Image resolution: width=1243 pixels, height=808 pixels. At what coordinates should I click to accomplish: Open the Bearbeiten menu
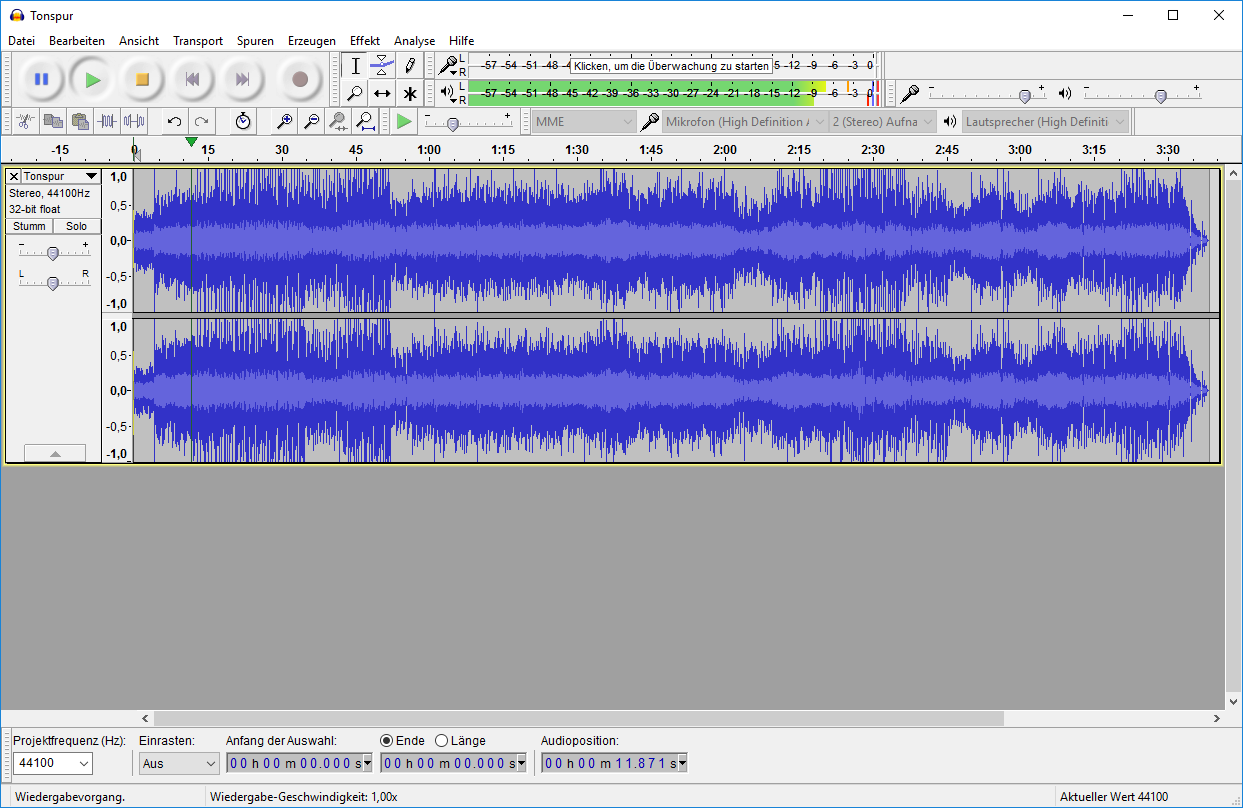[77, 41]
